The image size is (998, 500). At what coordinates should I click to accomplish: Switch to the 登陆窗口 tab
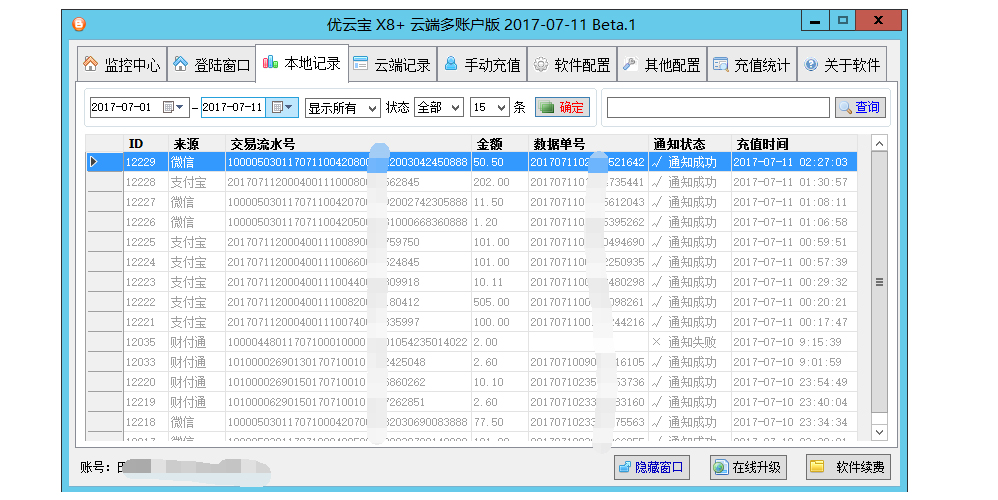pos(210,65)
